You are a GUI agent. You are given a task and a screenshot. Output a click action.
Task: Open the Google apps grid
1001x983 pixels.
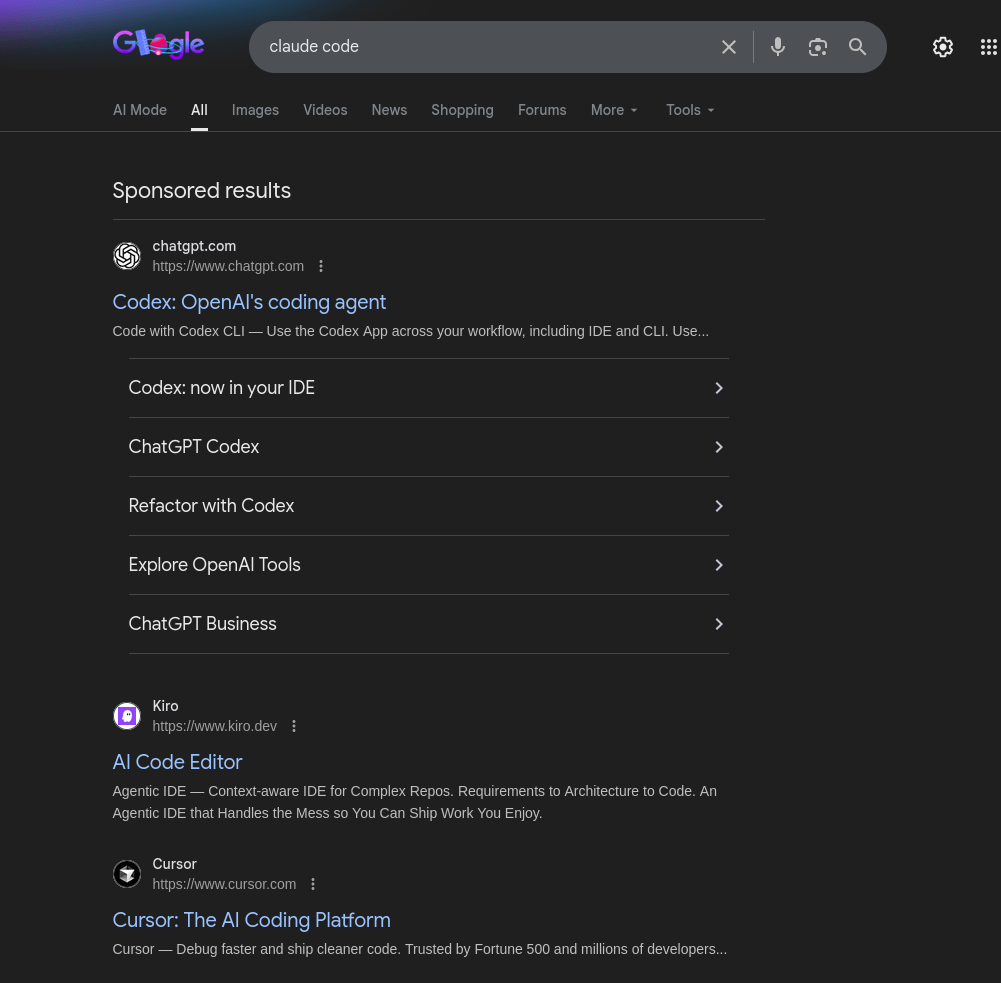click(x=988, y=47)
